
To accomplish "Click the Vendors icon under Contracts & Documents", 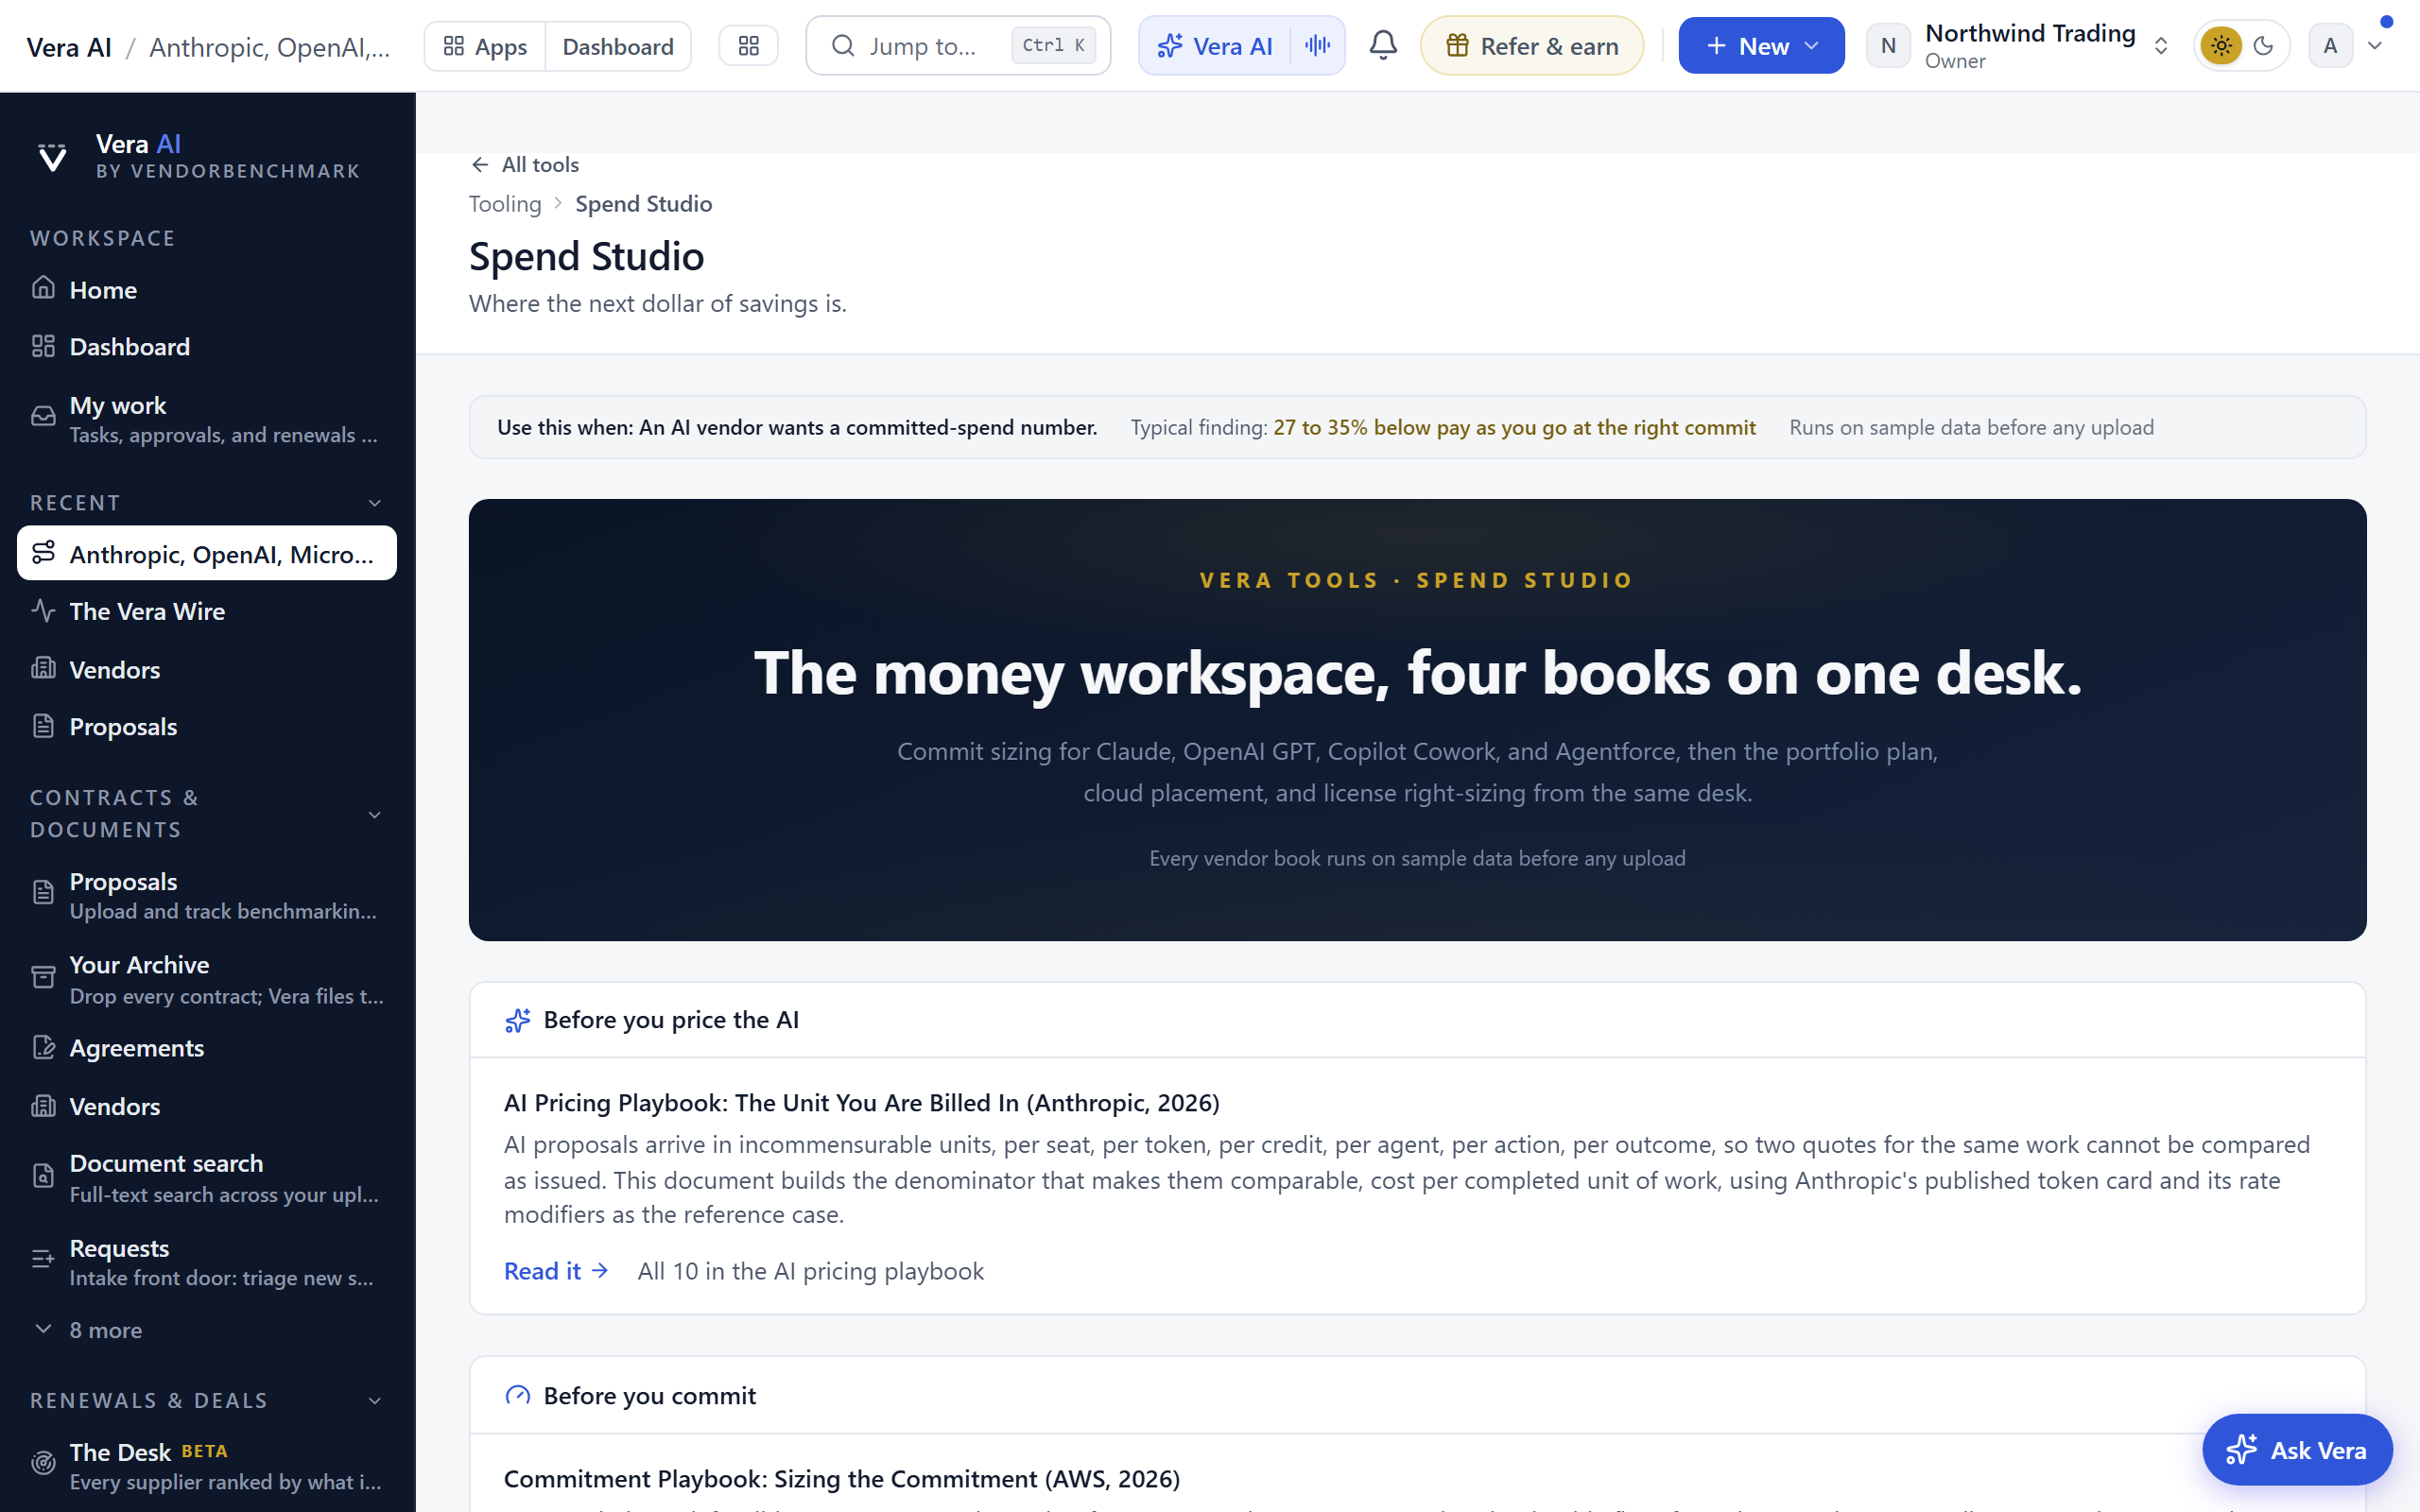I will click(43, 1106).
